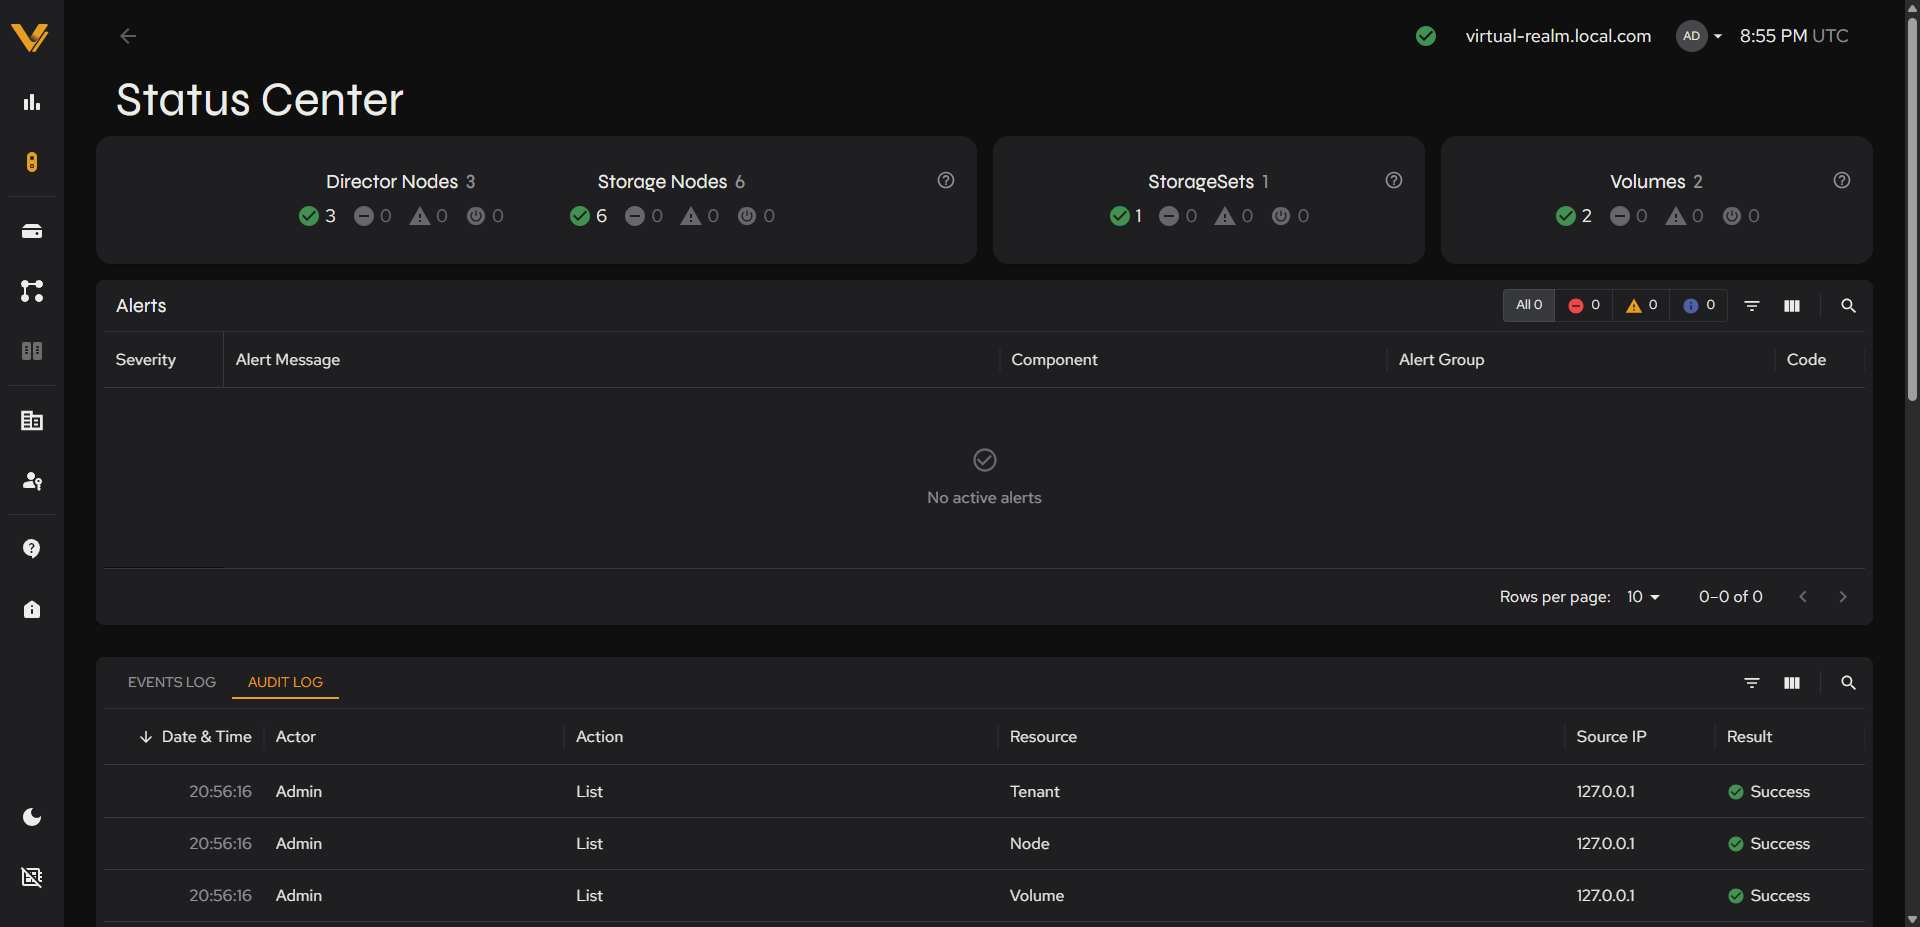Open the node topology sidebar icon
1920x927 pixels.
[32, 291]
